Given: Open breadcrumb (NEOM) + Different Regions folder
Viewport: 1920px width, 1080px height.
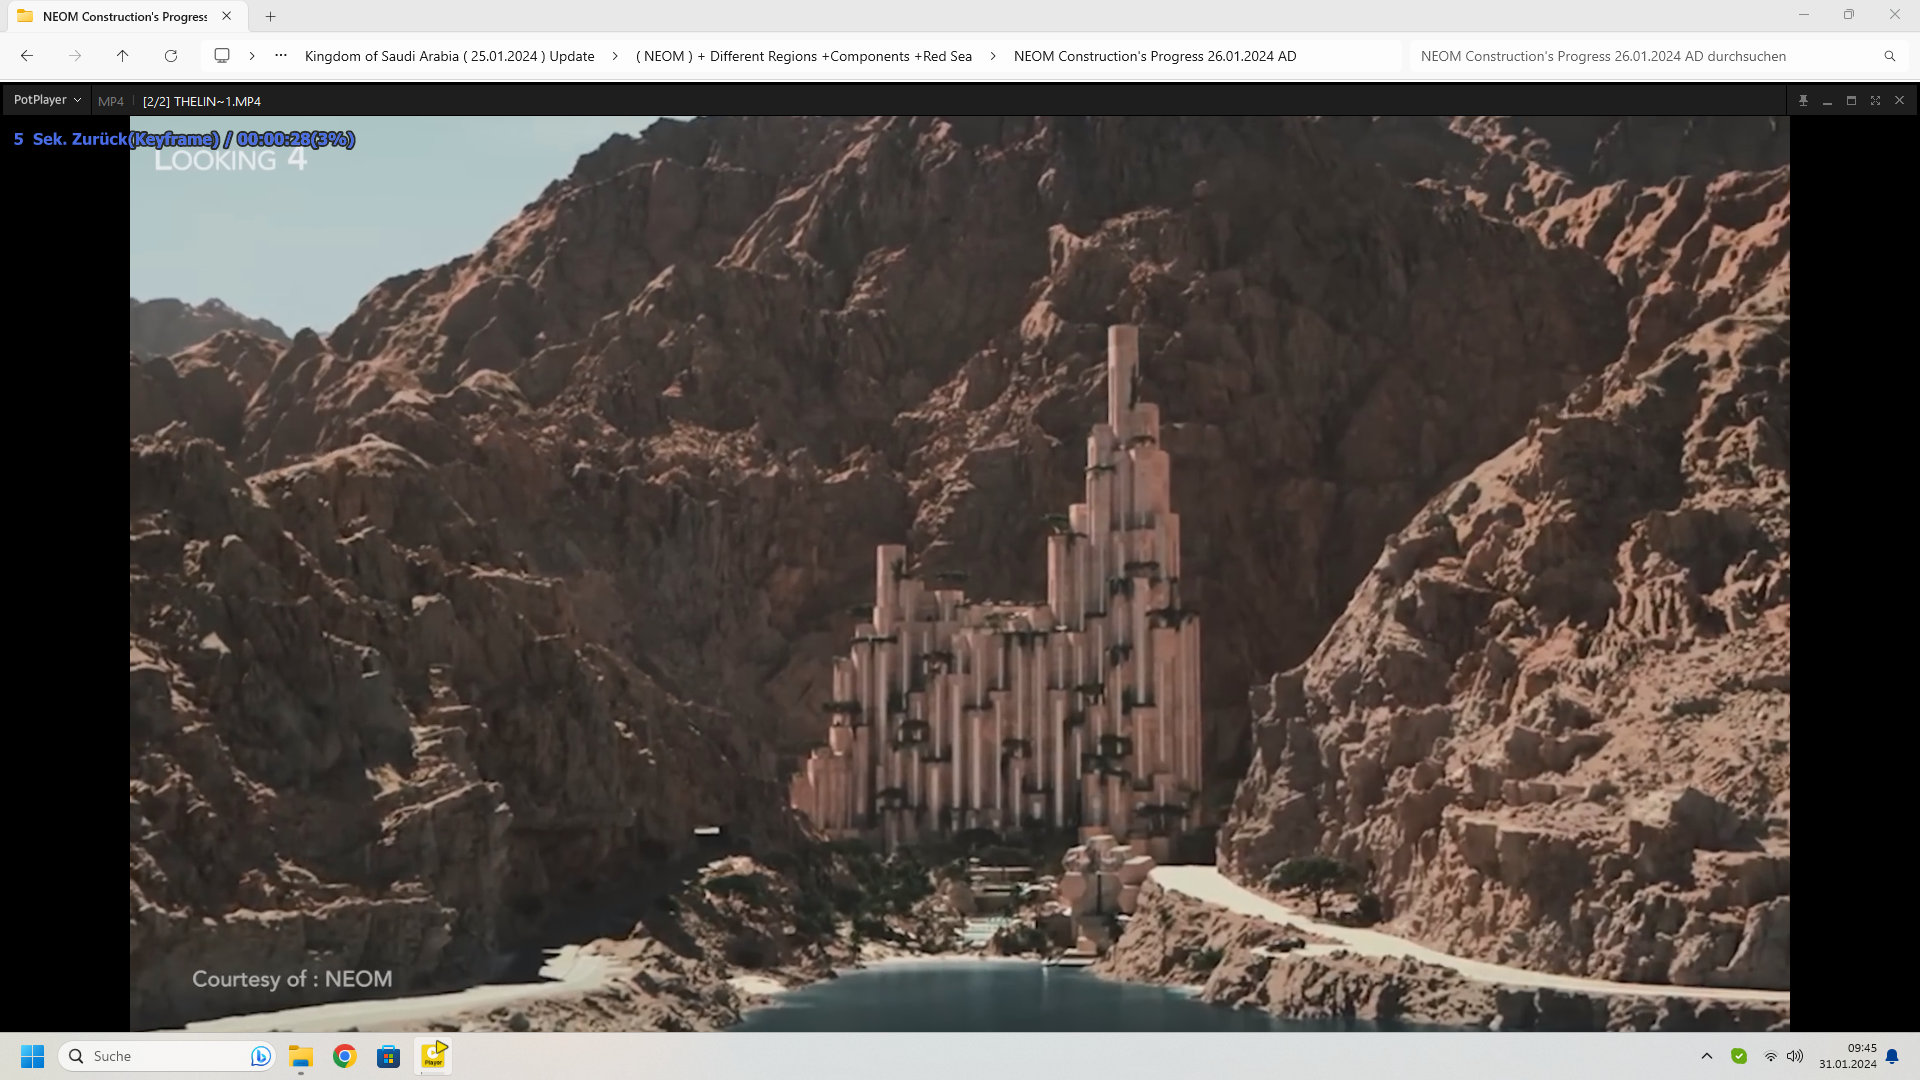Looking at the screenshot, I should point(804,56).
